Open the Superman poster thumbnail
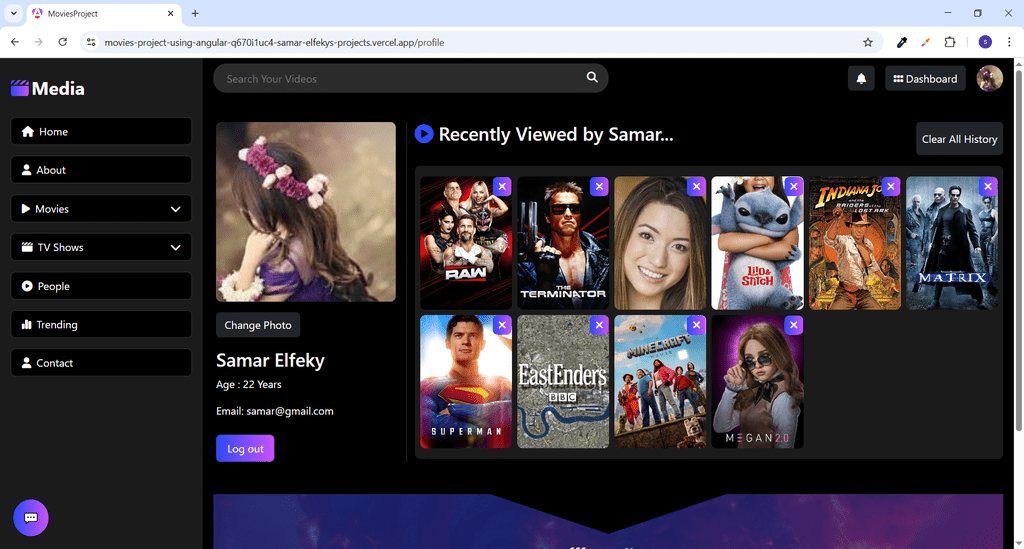Screen dimensions: 1024x549 coord(466,382)
